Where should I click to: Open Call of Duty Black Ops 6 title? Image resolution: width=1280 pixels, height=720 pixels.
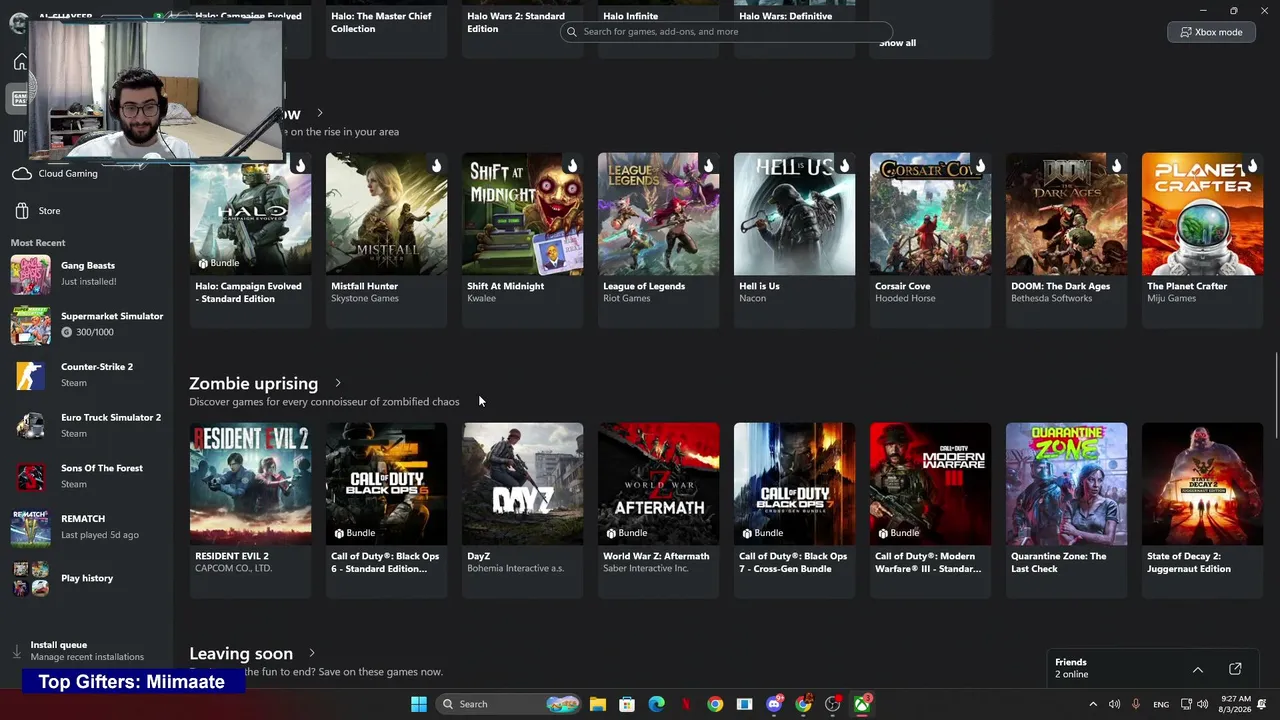[385, 562]
